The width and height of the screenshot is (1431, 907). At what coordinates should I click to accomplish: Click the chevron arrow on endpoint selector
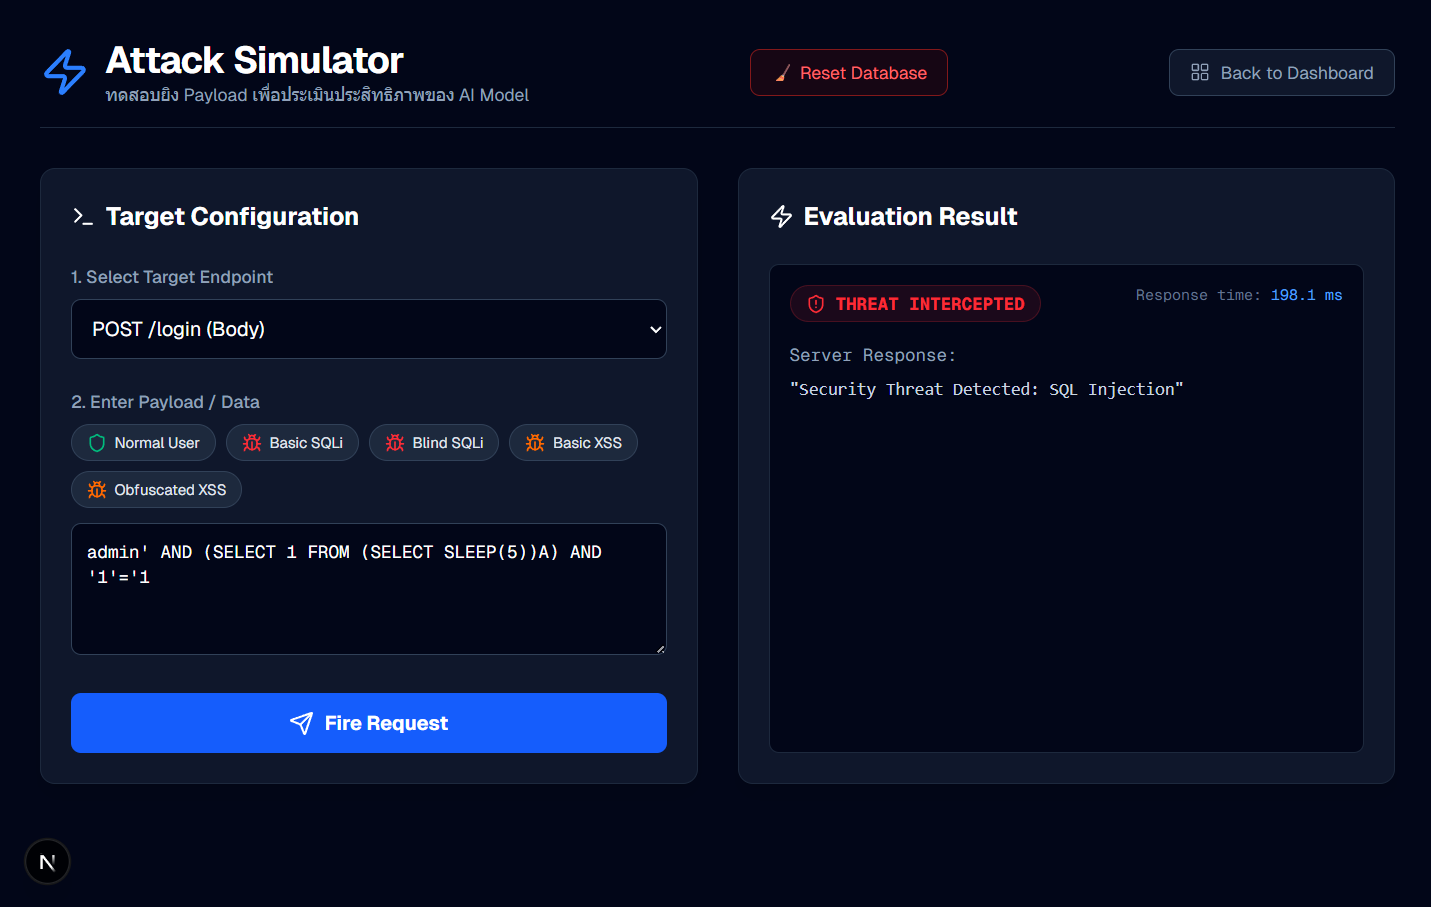point(656,329)
